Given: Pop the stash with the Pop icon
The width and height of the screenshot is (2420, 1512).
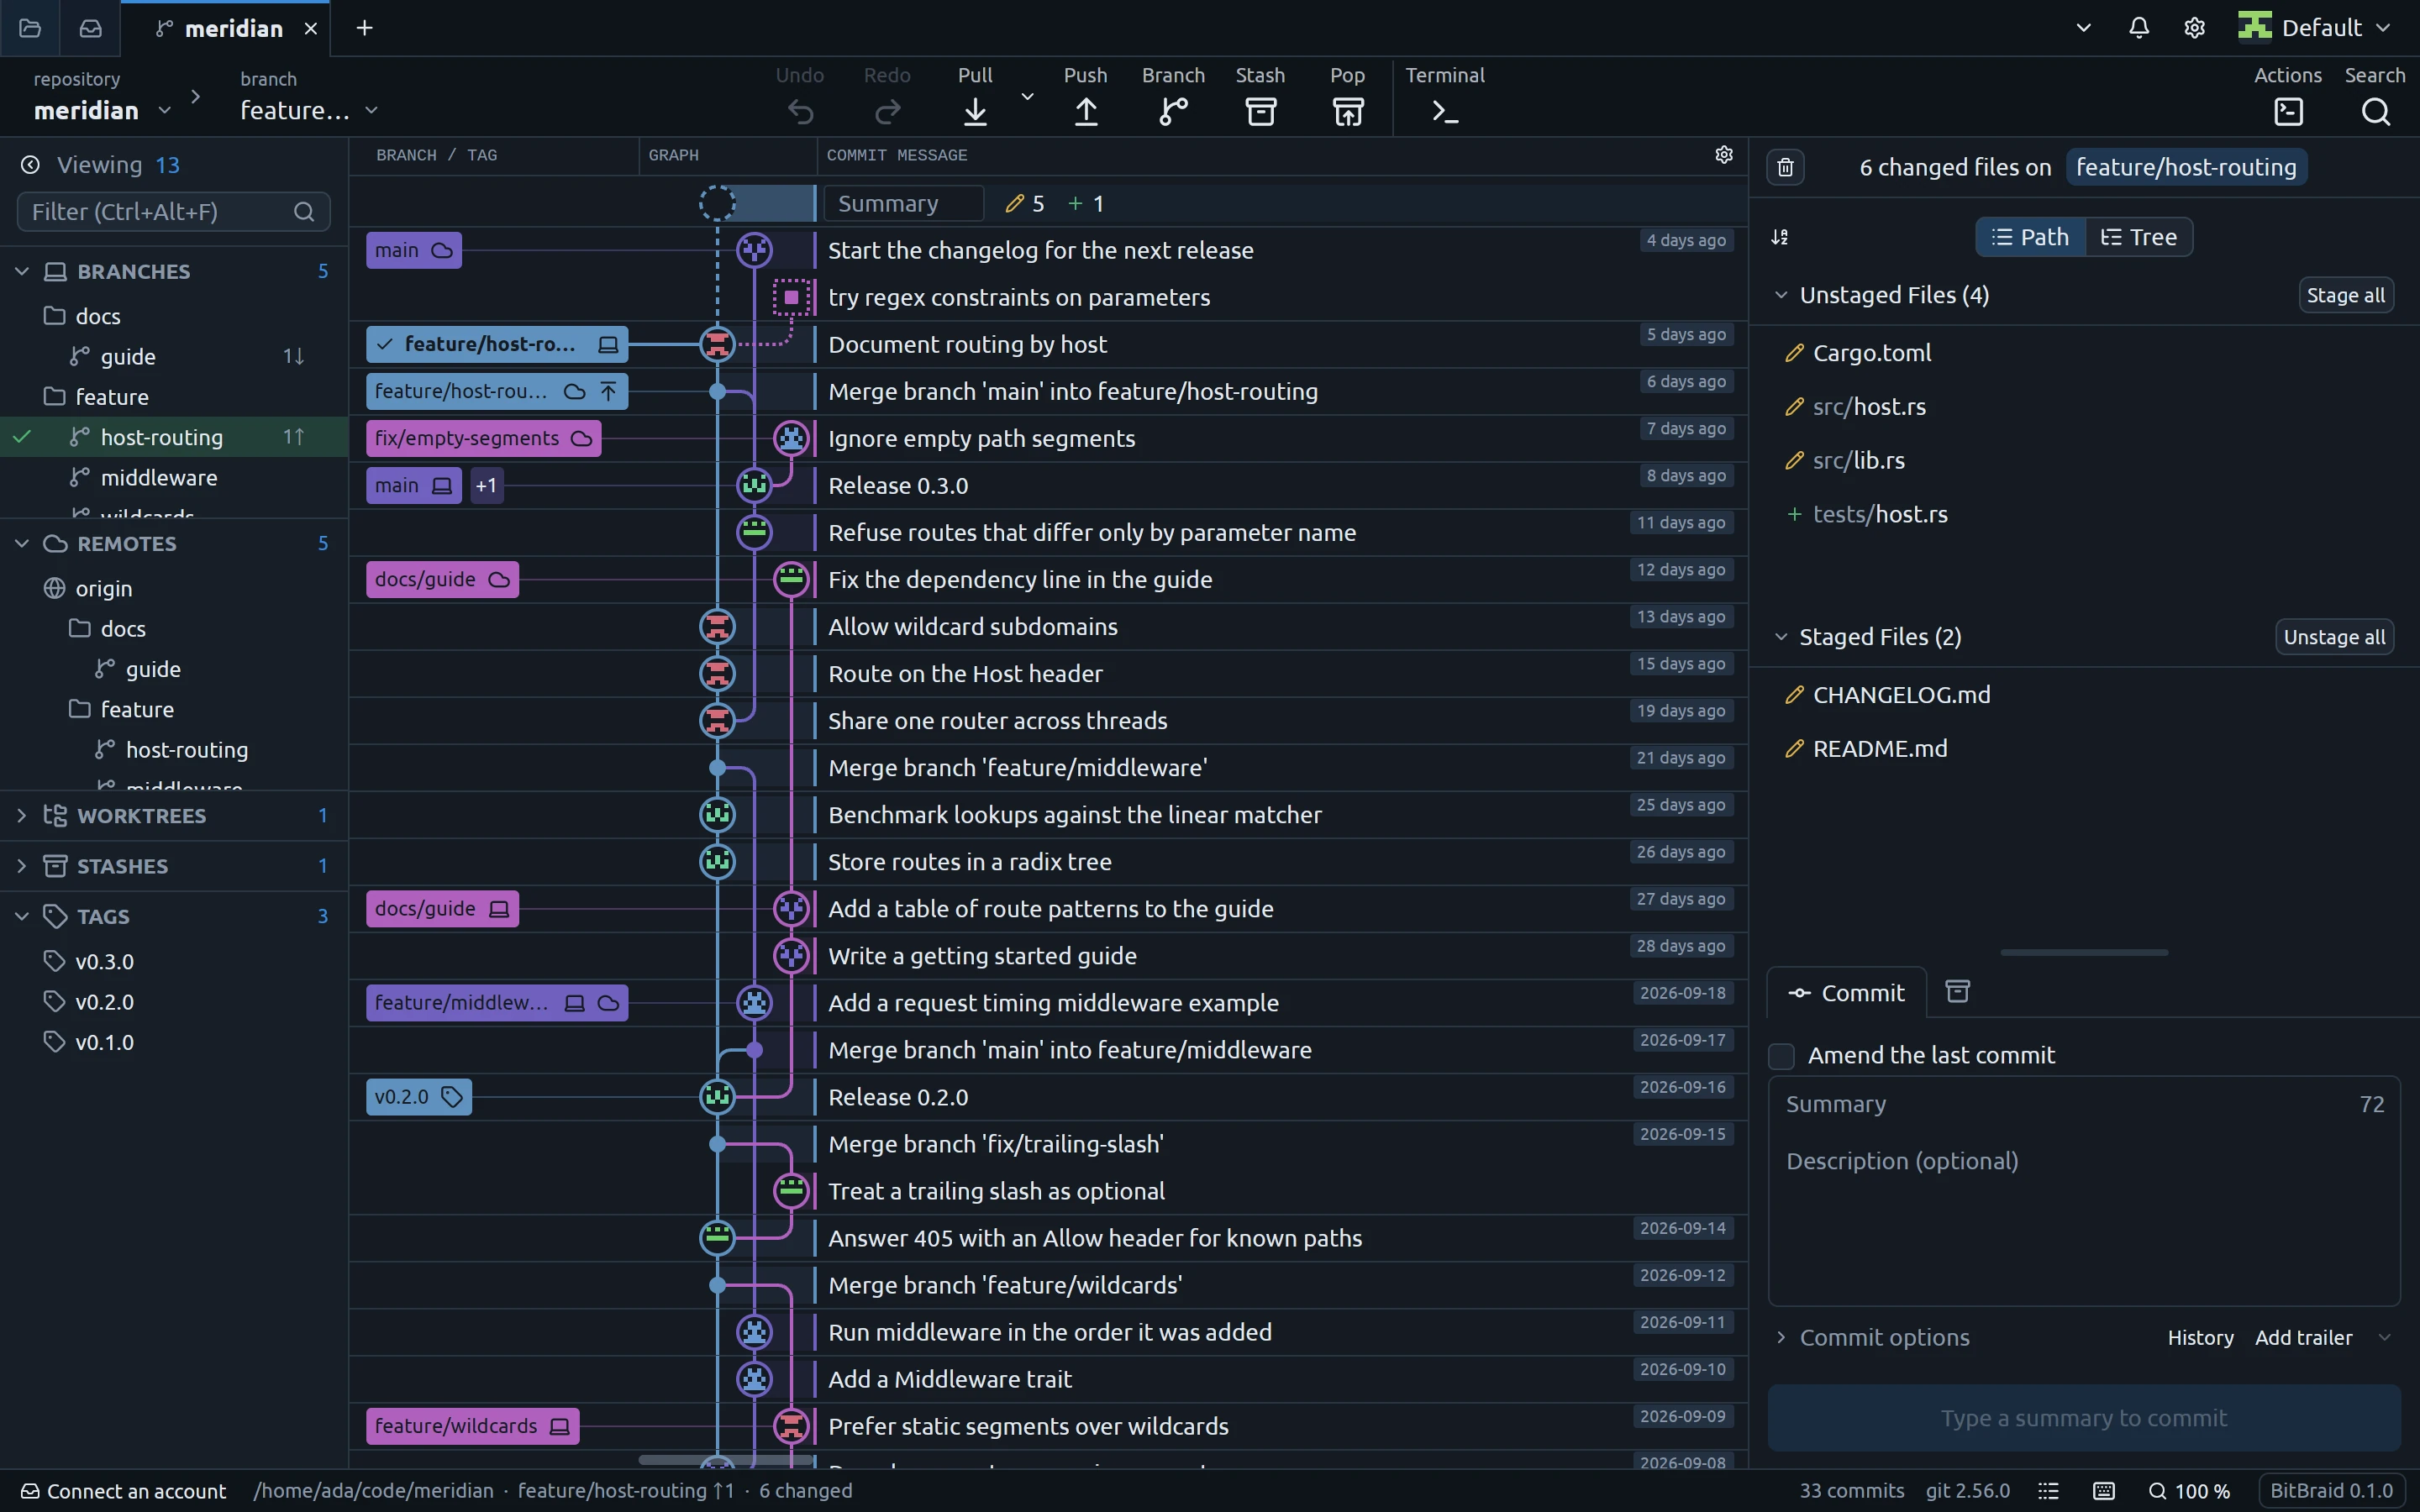Looking at the screenshot, I should pyautogui.click(x=1348, y=111).
